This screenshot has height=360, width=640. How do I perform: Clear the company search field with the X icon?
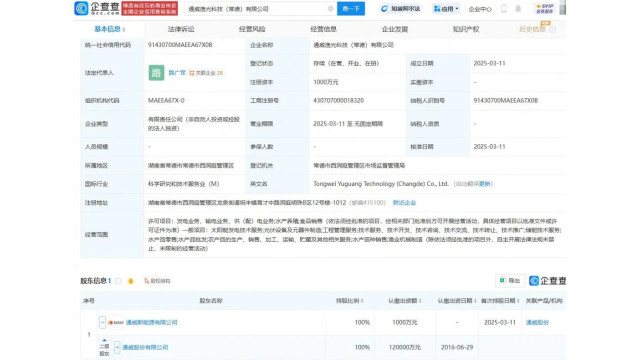tap(330, 9)
